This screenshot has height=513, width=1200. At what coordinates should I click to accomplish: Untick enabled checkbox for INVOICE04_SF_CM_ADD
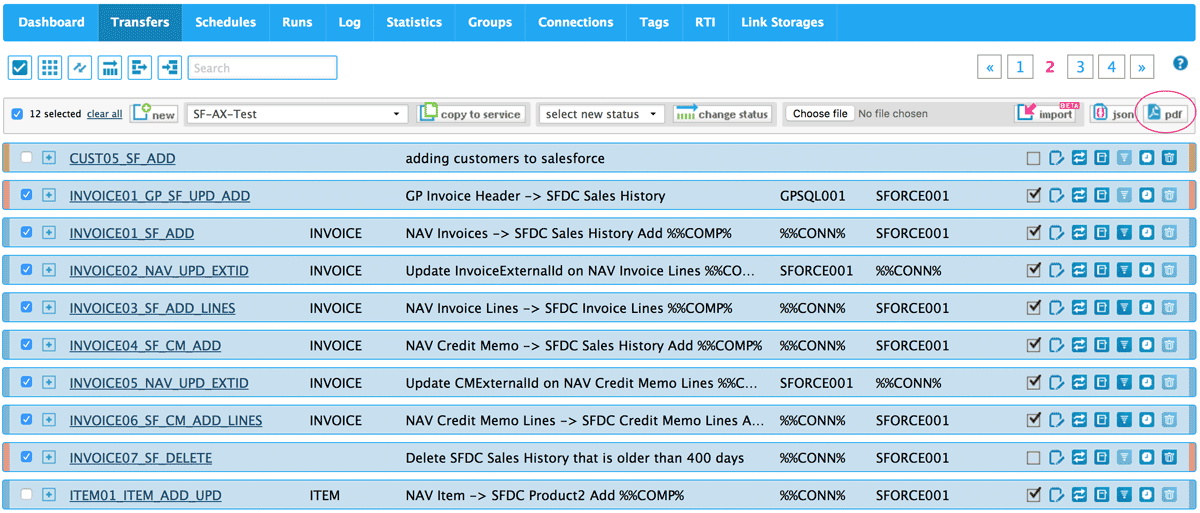click(1034, 345)
